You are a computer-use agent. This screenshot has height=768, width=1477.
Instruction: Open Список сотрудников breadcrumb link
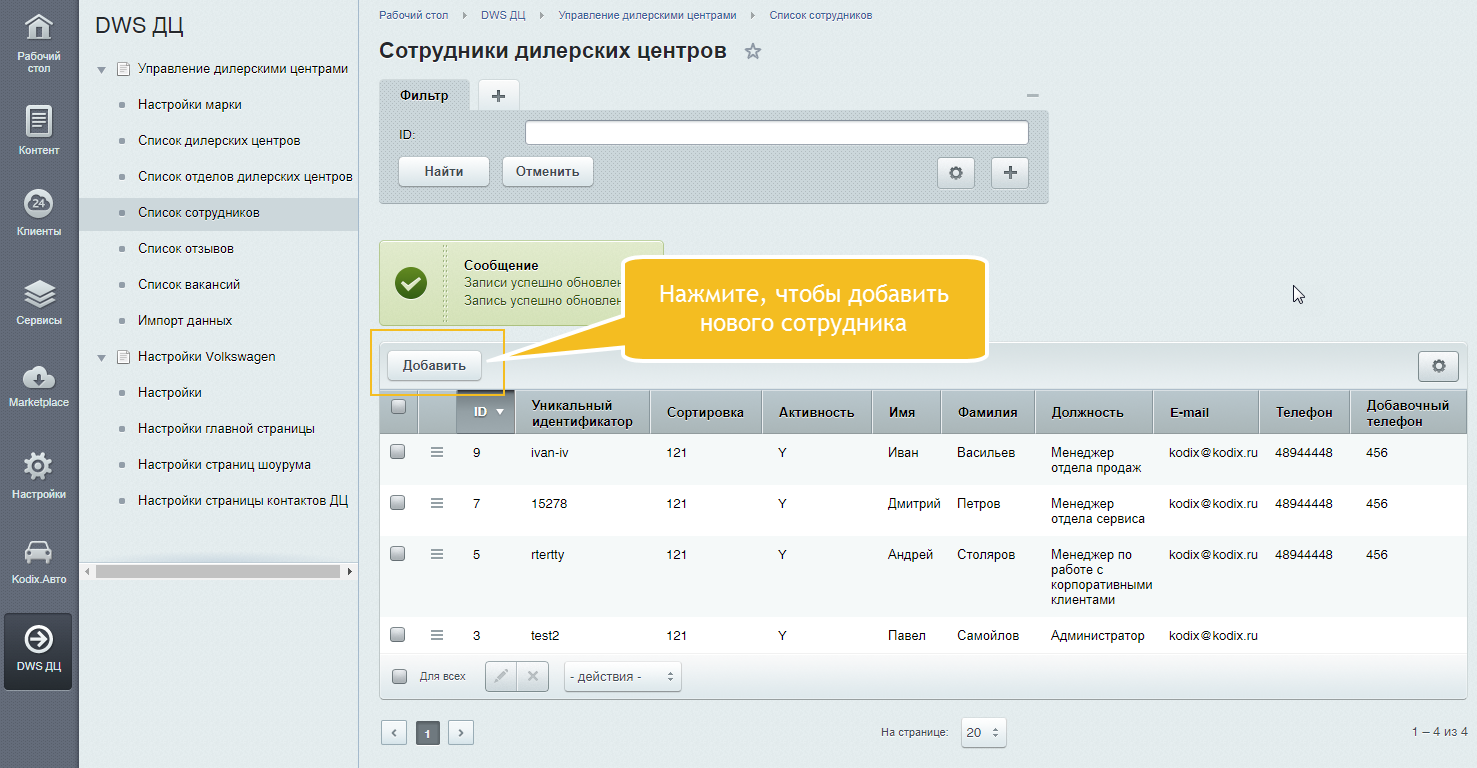point(821,16)
